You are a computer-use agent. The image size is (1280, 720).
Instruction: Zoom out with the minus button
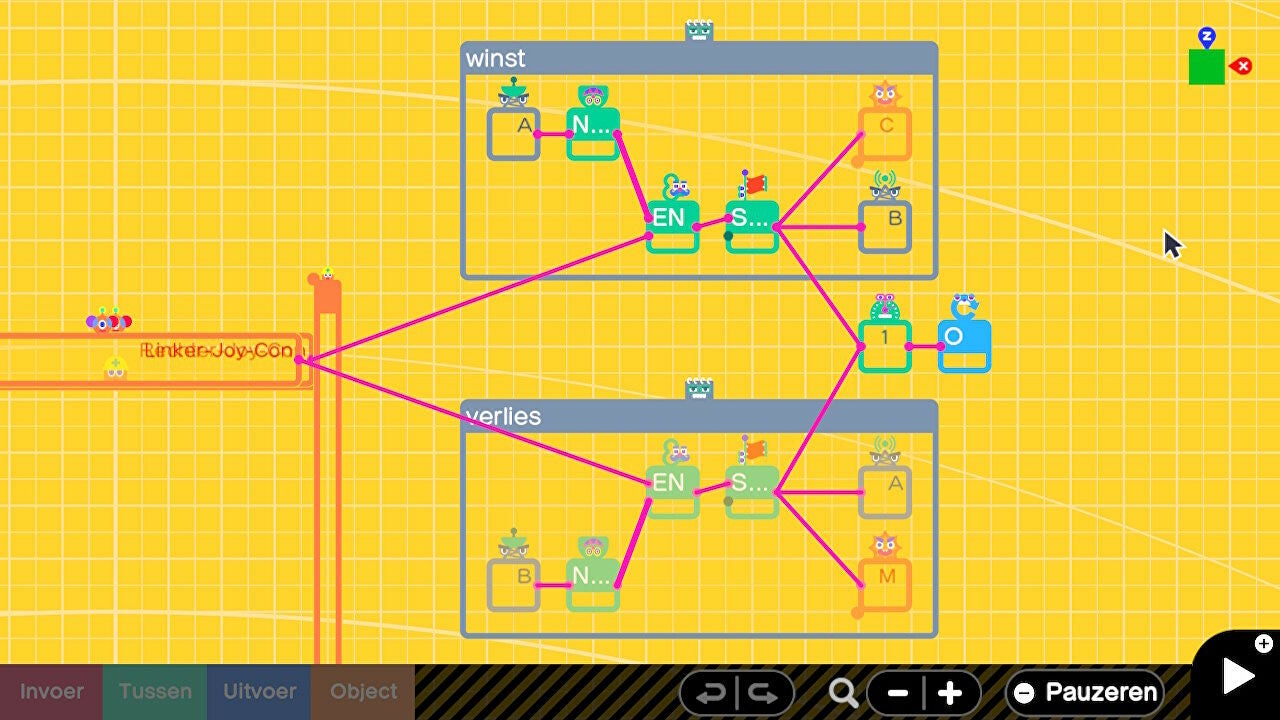[897, 692]
